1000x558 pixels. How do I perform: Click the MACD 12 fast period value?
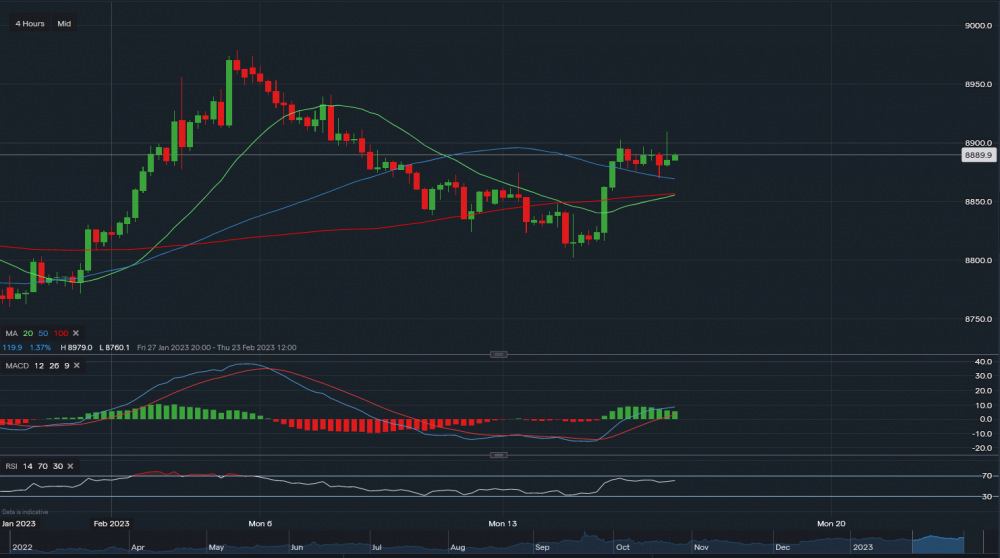tap(37, 366)
